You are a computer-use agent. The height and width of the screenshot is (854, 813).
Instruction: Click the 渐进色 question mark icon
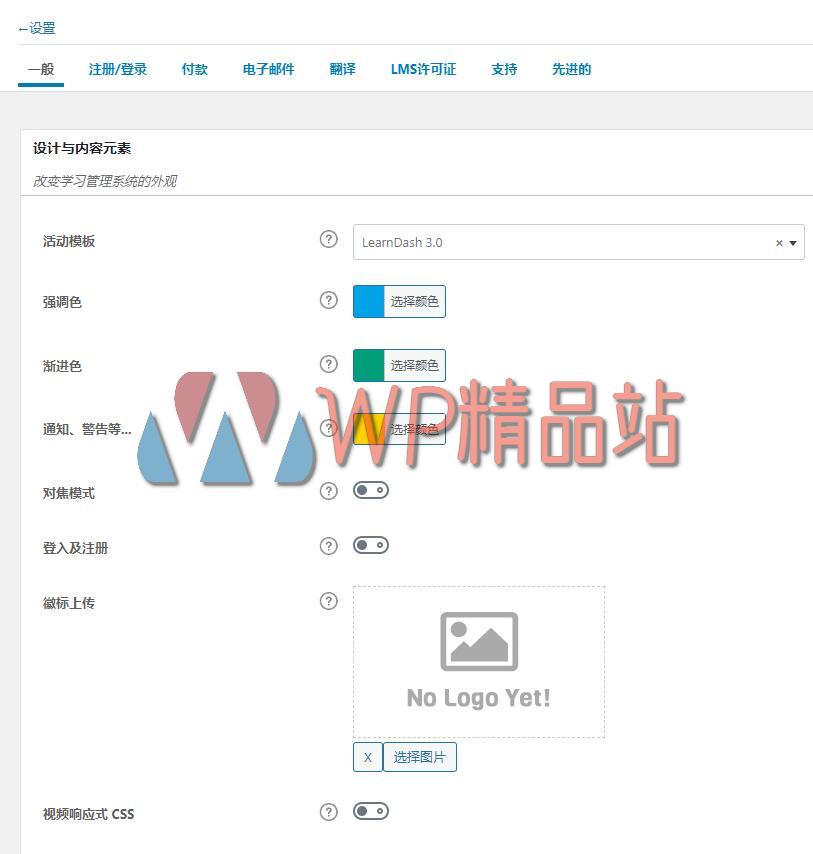328,363
